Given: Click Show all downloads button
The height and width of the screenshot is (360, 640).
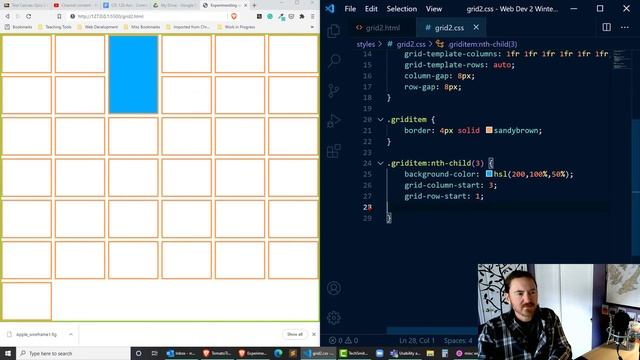Looking at the screenshot, I should click(x=295, y=334).
